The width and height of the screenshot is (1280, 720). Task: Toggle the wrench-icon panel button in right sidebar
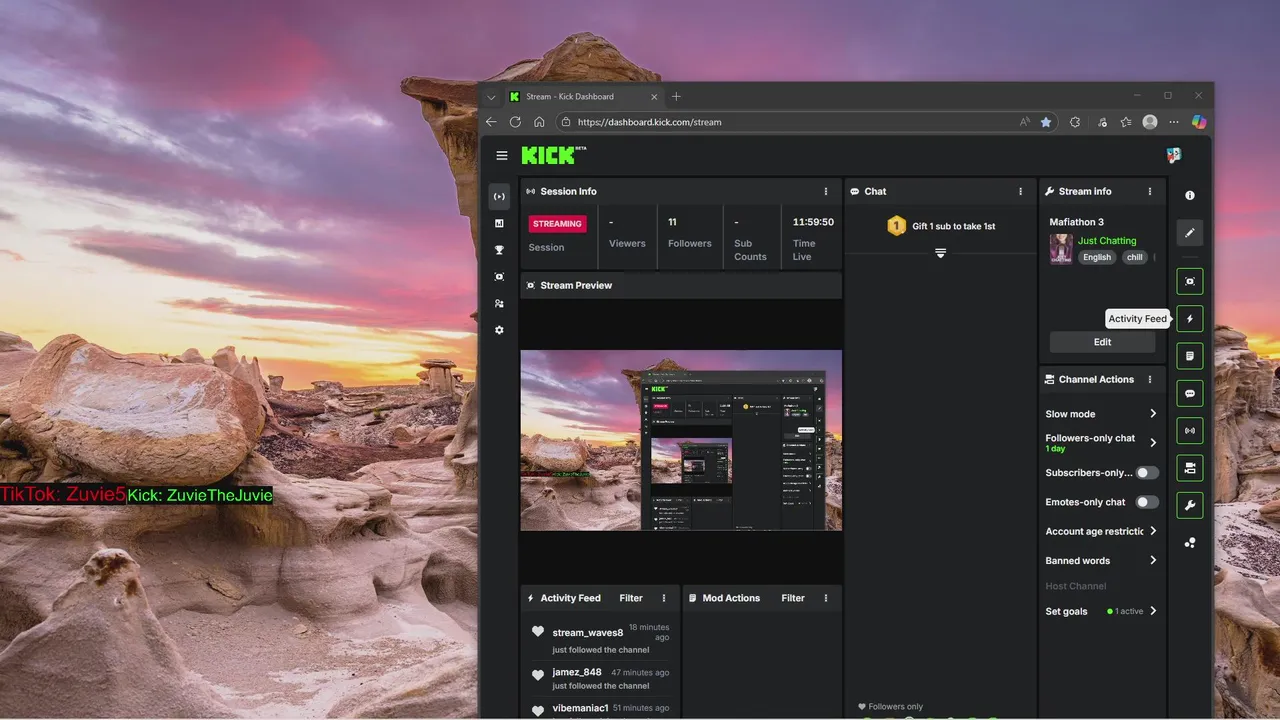1190,506
